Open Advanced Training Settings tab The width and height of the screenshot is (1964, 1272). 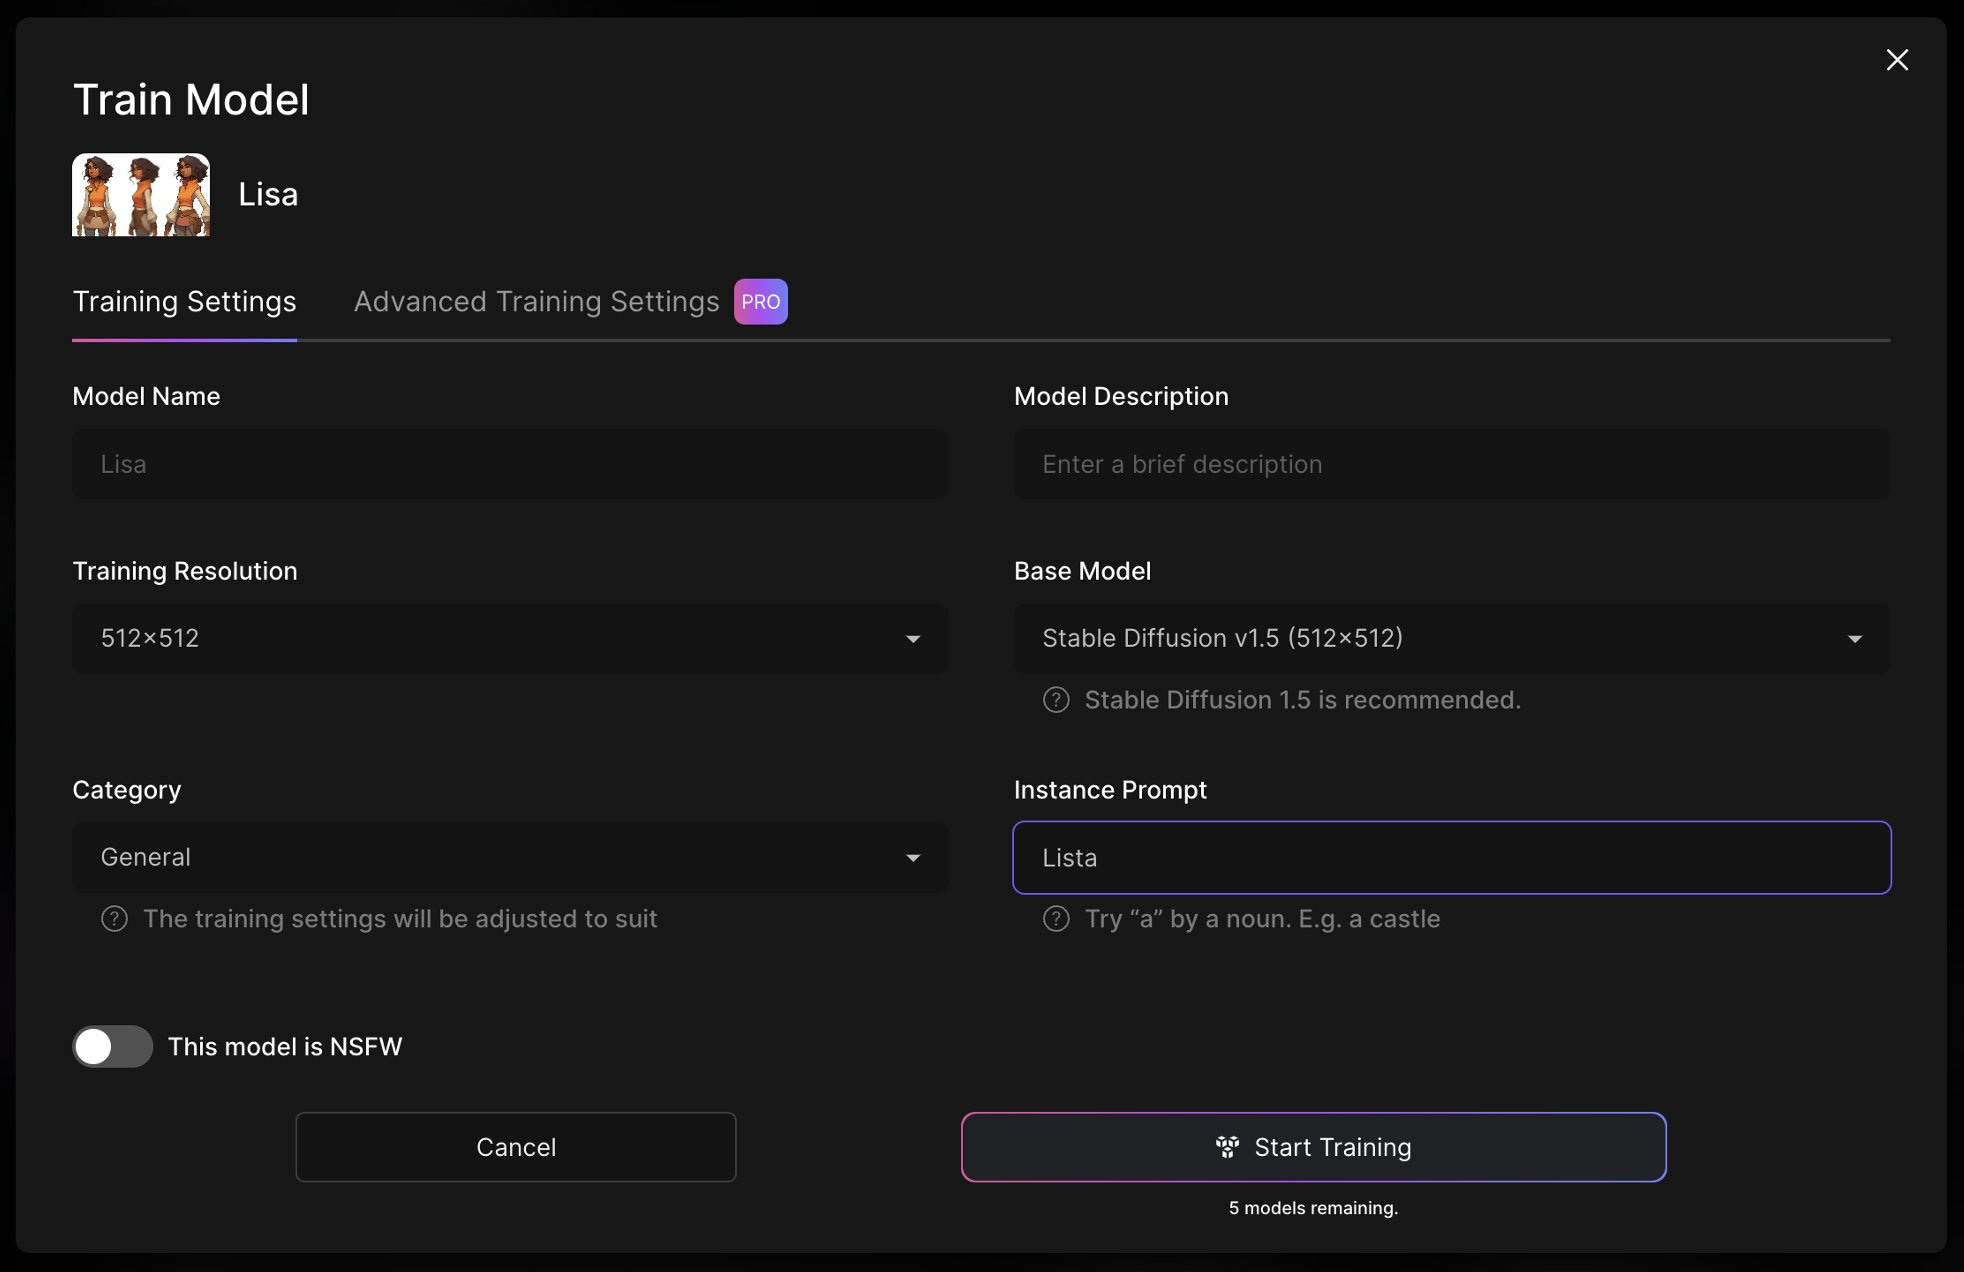537,302
